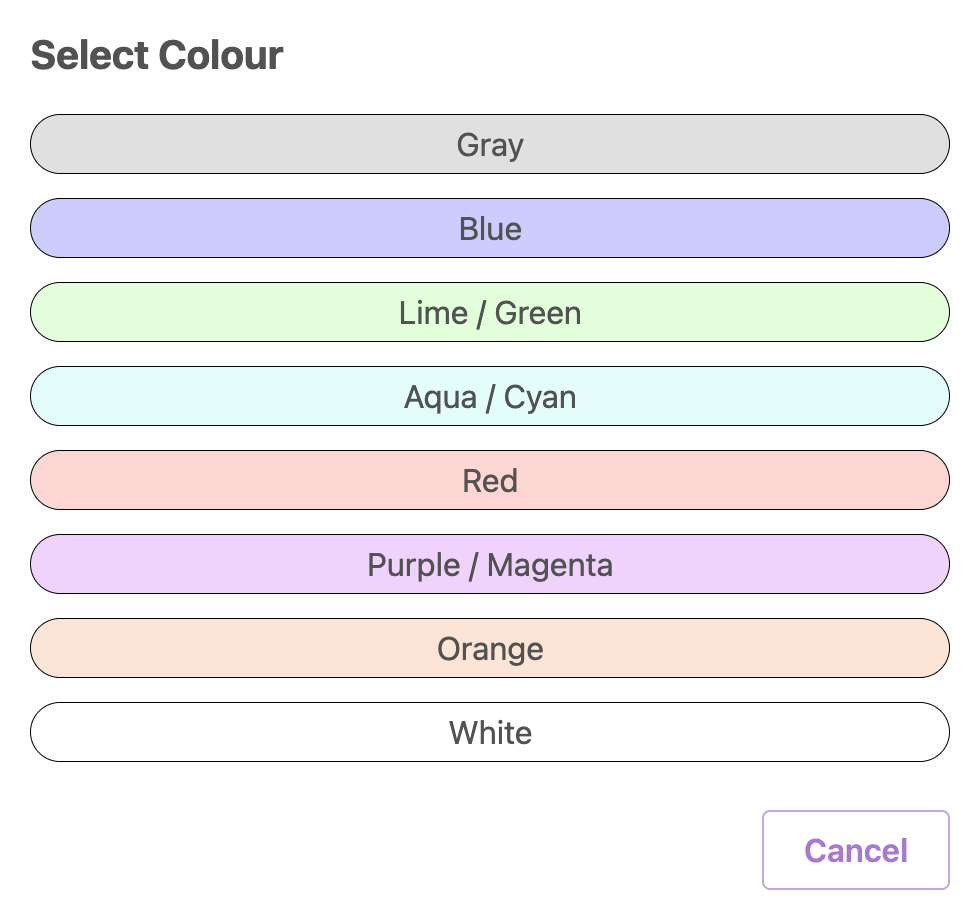Dismiss the Select Colour dialog via Cancel
This screenshot has height=912, width=980.
tap(855, 850)
